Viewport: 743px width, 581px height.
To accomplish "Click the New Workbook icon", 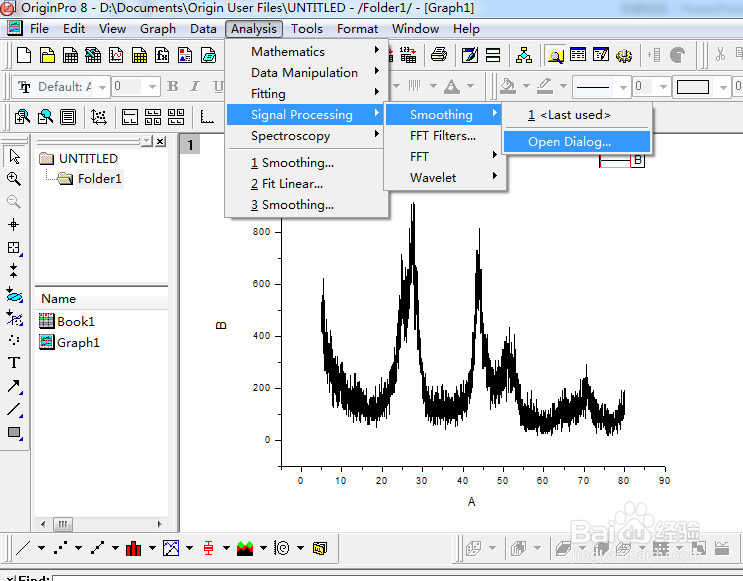I will [70, 55].
